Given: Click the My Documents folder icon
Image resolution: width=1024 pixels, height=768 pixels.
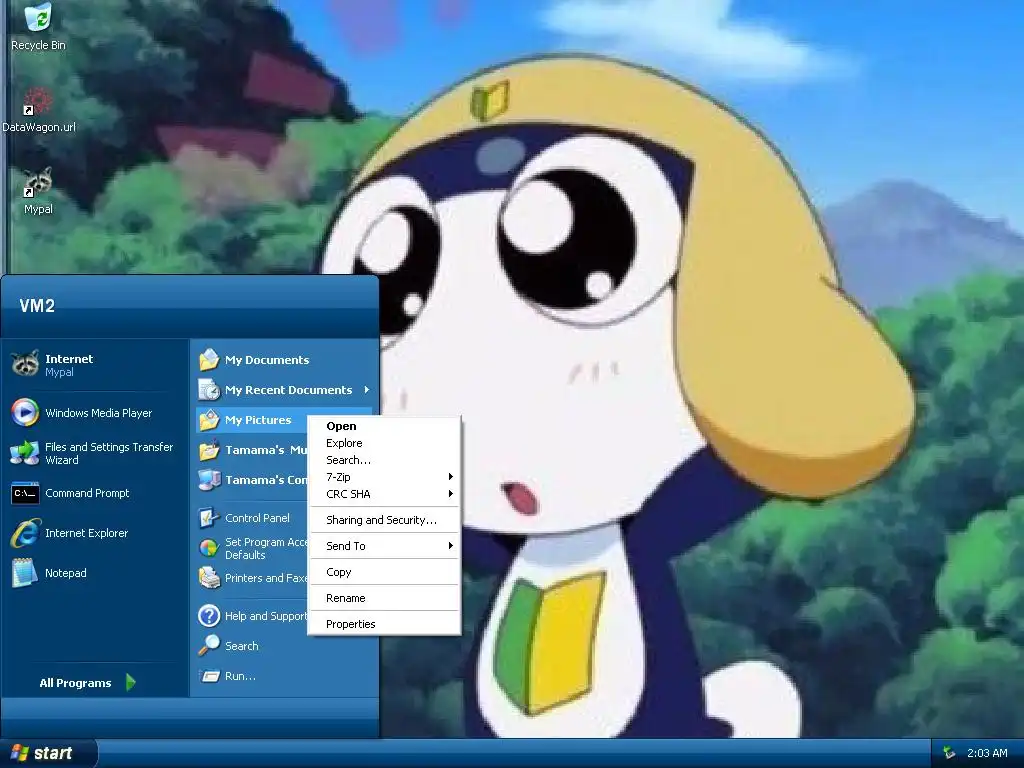Looking at the screenshot, I should tap(209, 360).
